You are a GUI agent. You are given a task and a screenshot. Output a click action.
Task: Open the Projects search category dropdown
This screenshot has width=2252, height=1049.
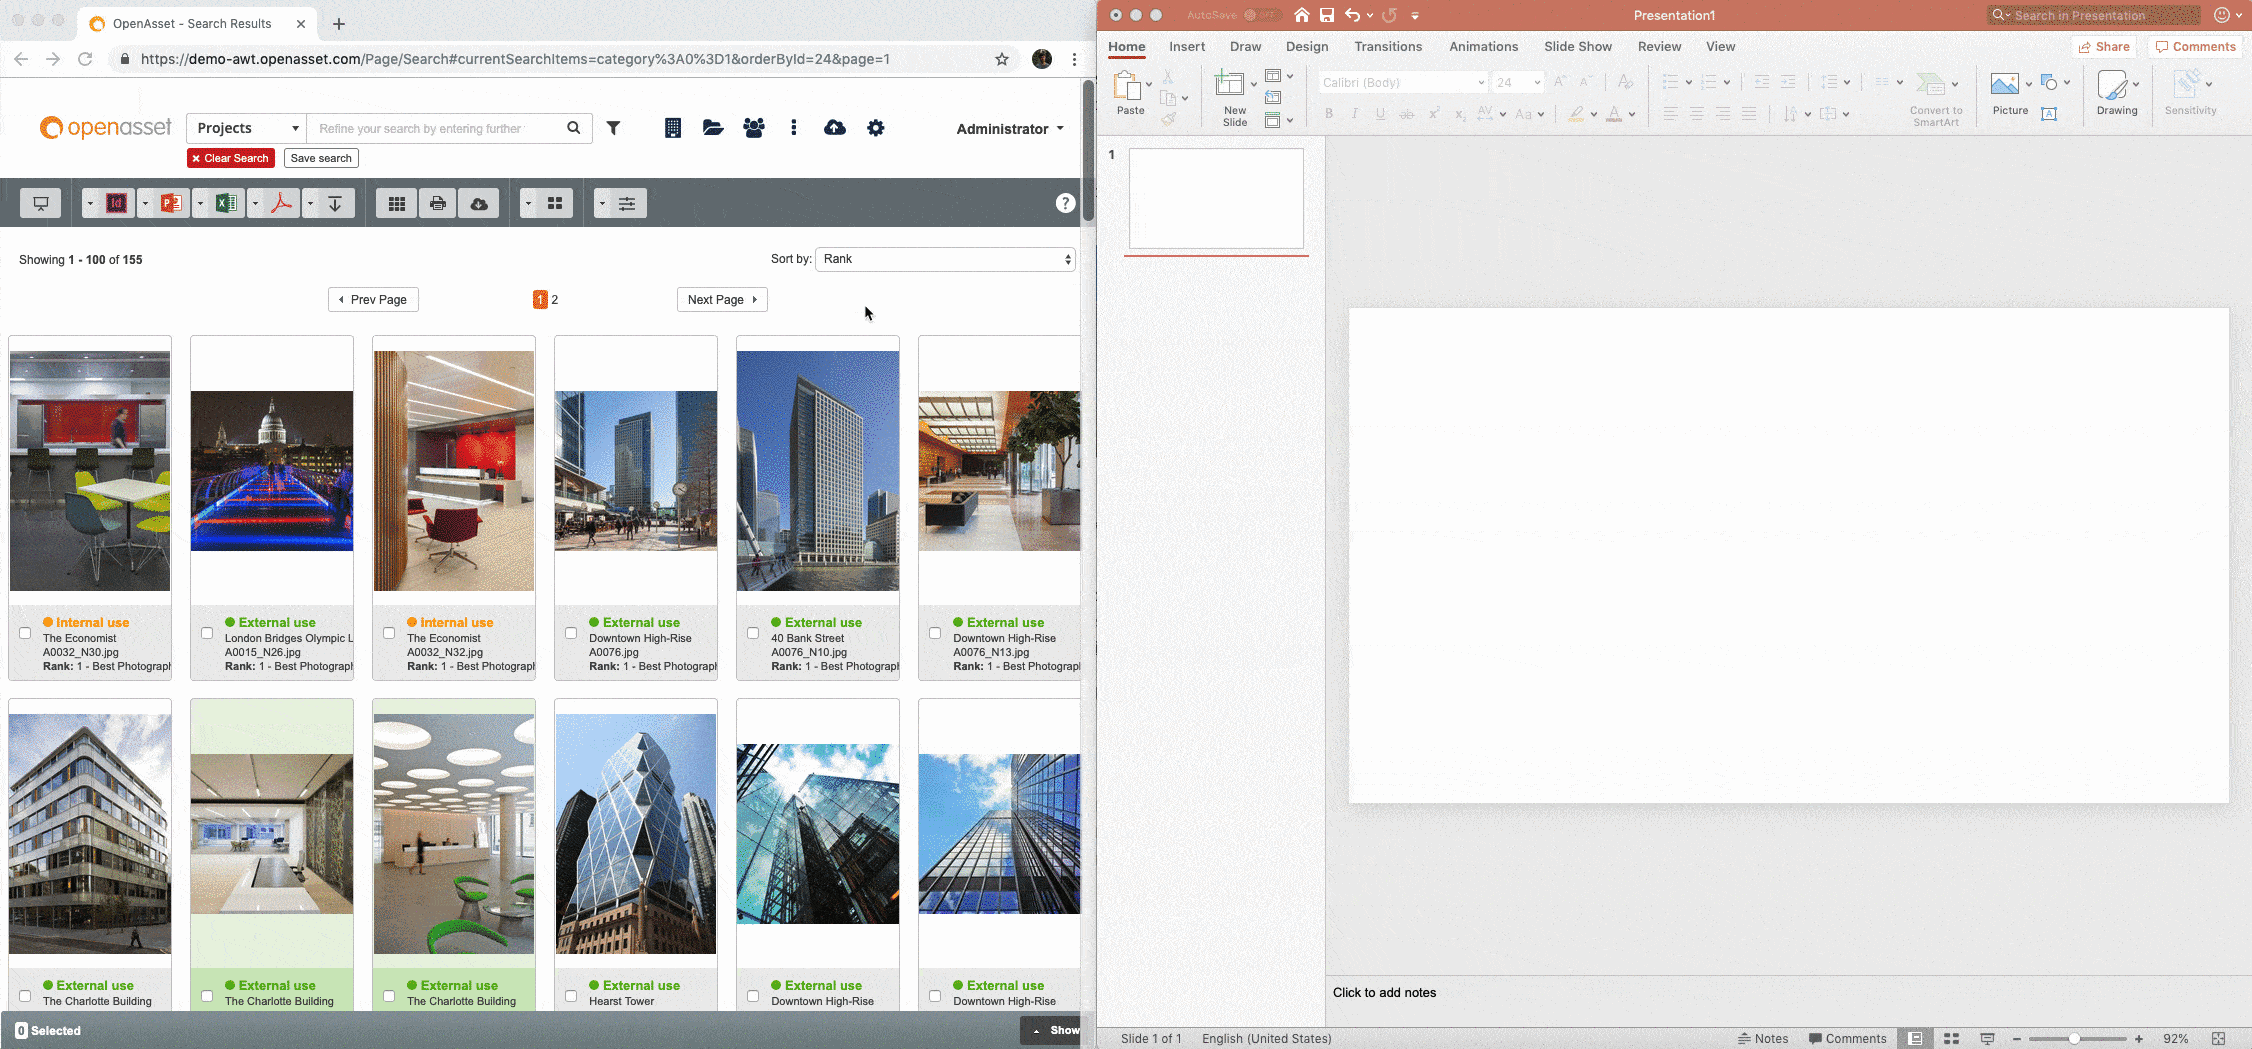coord(247,128)
